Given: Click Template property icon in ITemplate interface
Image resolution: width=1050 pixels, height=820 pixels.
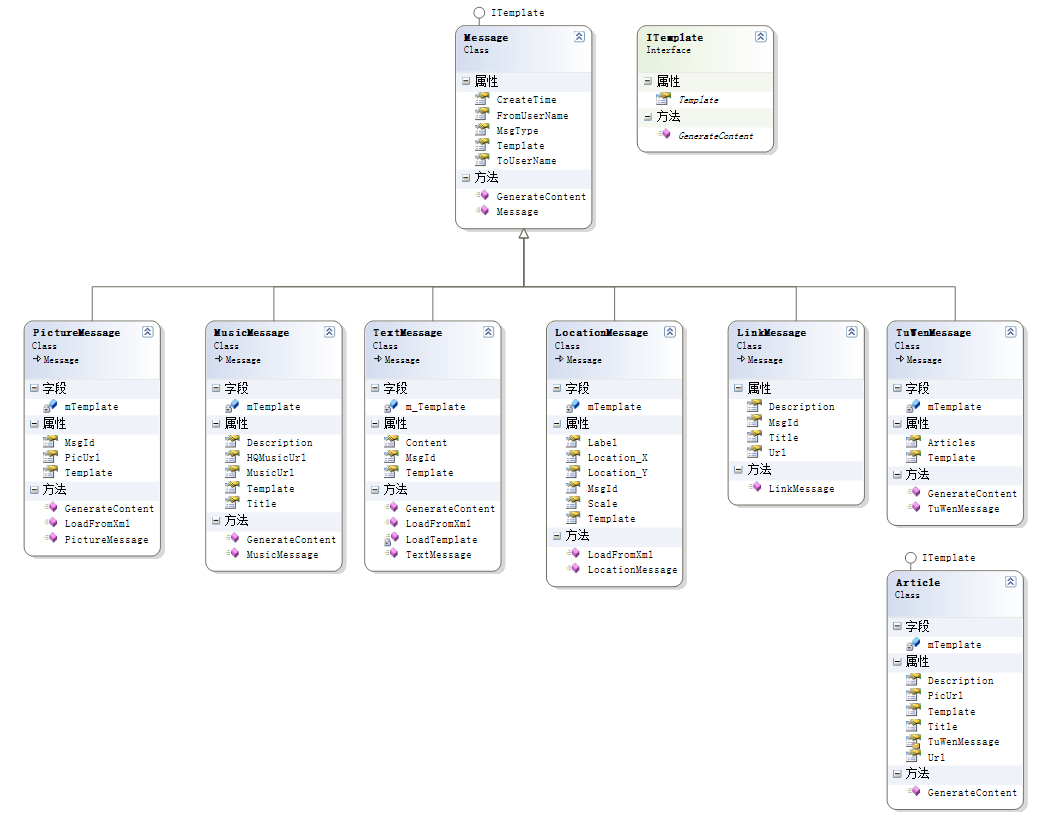Looking at the screenshot, I should (x=664, y=99).
